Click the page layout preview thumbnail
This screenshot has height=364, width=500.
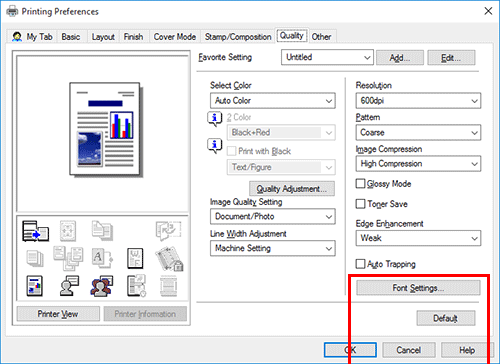[x=105, y=129]
